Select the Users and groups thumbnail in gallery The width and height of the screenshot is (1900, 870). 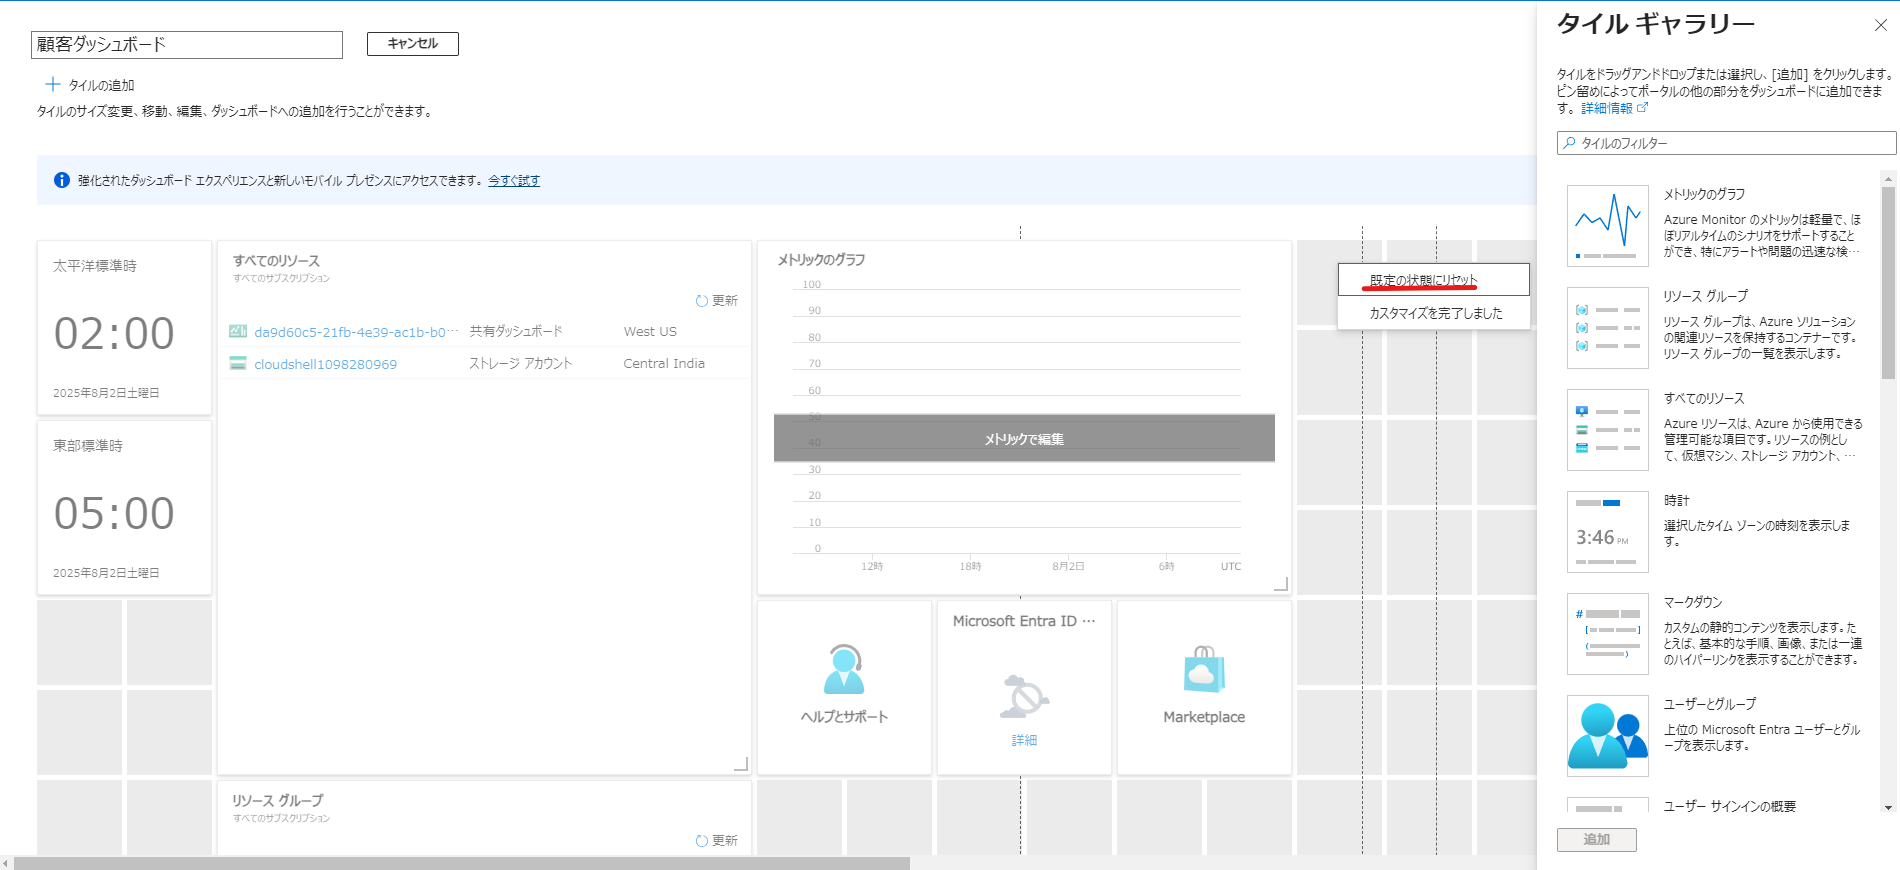click(1608, 736)
